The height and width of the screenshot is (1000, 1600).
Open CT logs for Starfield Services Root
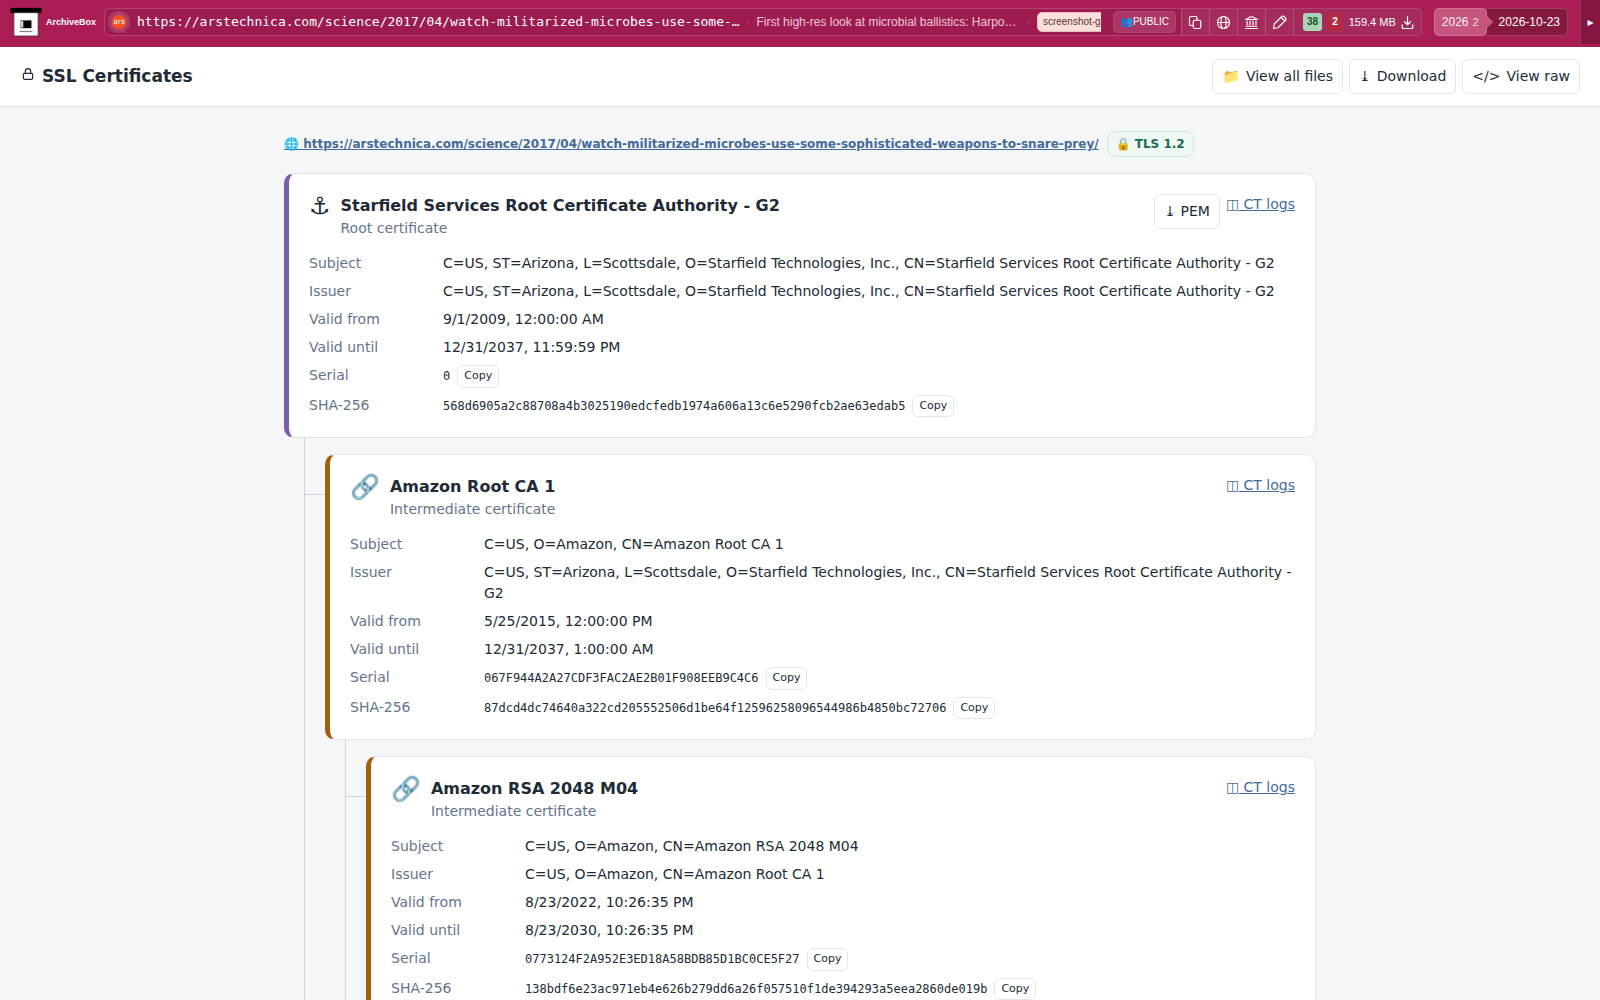coord(1261,204)
